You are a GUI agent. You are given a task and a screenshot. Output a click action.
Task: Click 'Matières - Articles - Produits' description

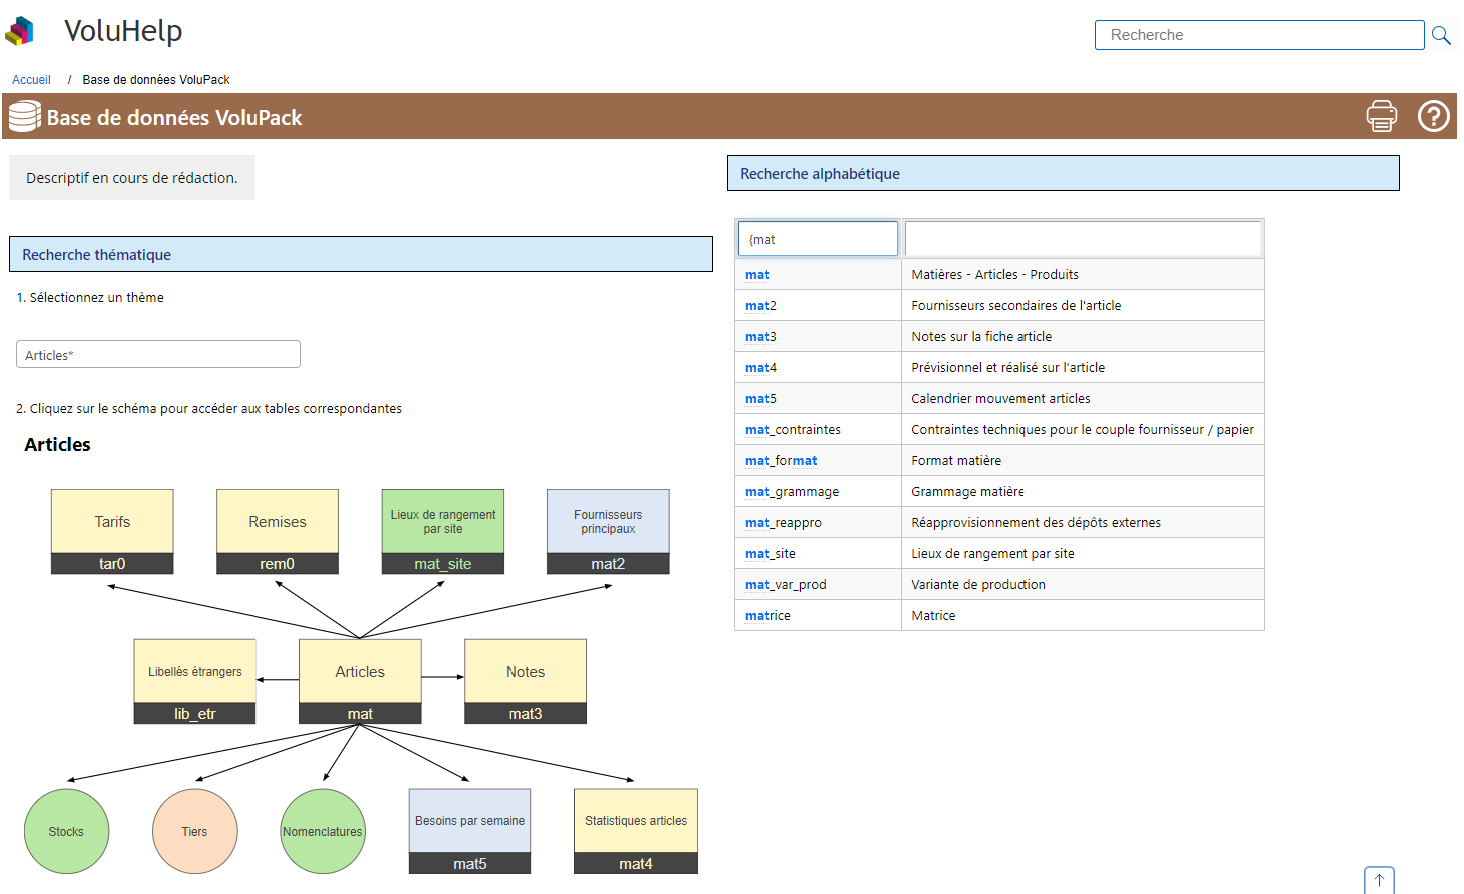(x=995, y=275)
